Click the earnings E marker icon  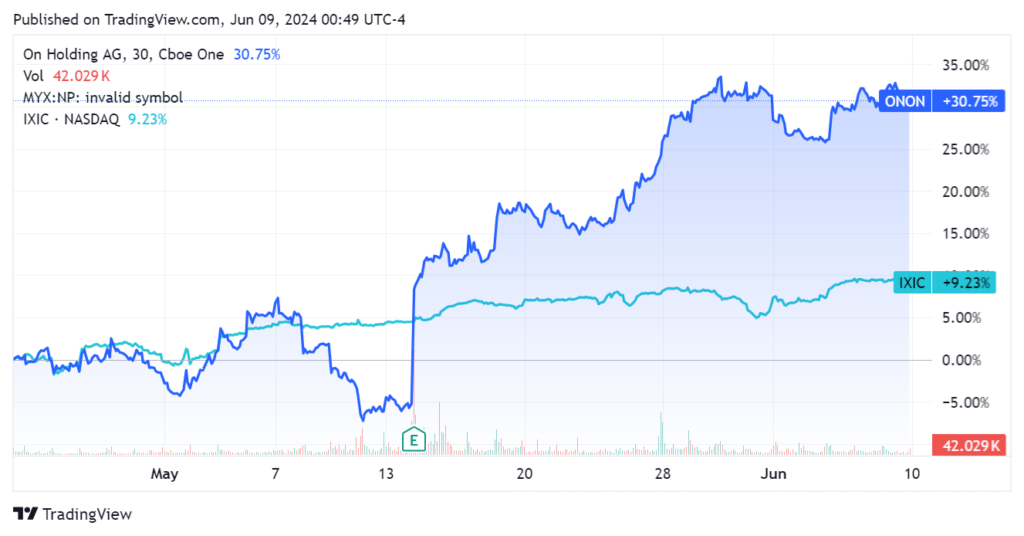coord(412,438)
